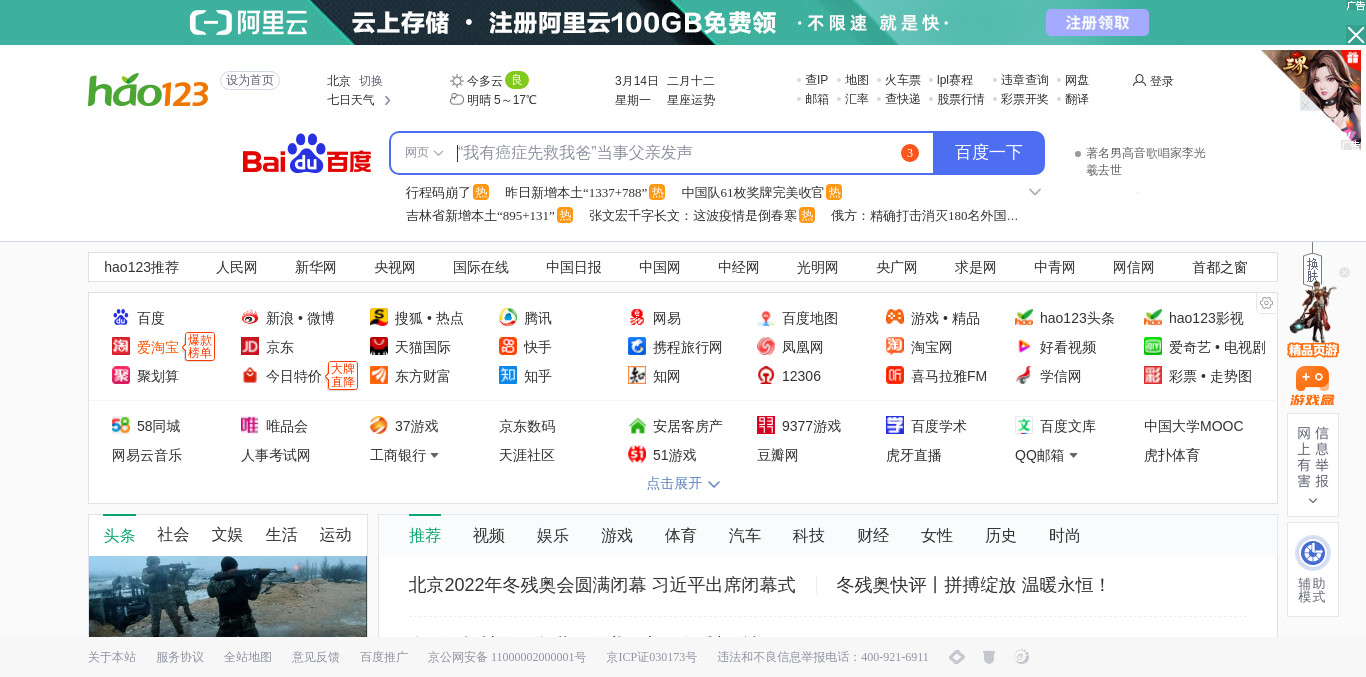Select the 社会 news tab
Viewport: 1366px width, 677px height.
coord(173,535)
